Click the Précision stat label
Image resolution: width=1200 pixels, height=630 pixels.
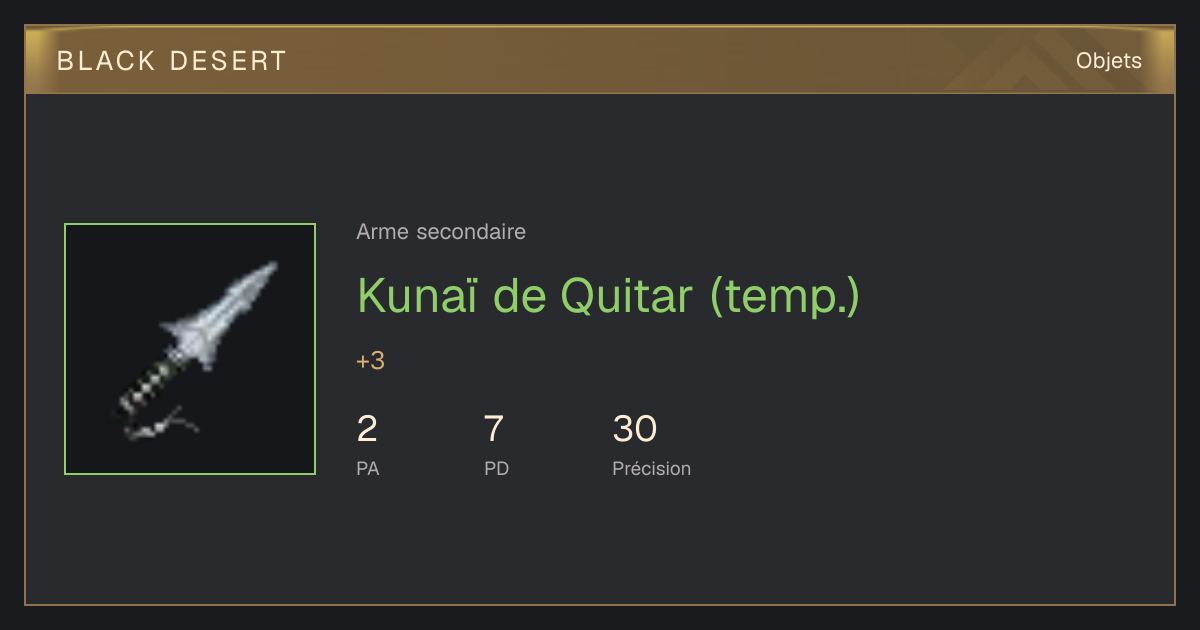[x=651, y=468]
